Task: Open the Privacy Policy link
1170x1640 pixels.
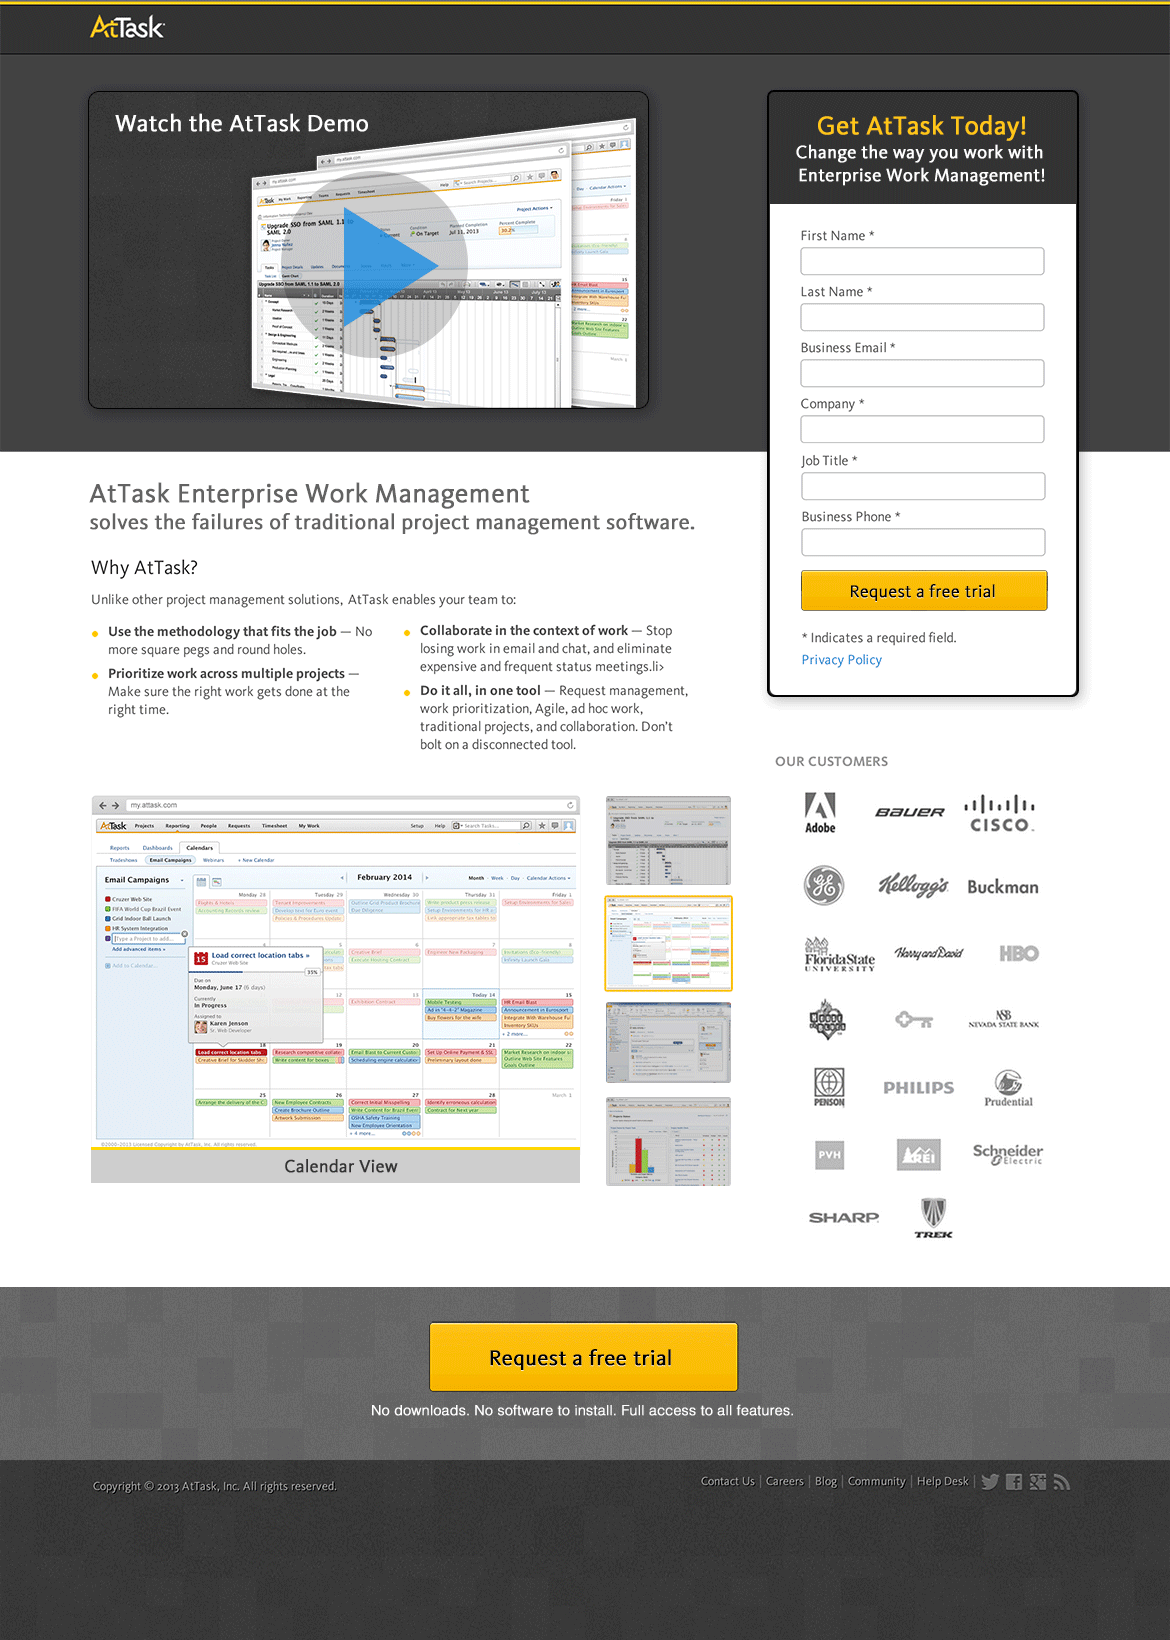Action: (841, 660)
